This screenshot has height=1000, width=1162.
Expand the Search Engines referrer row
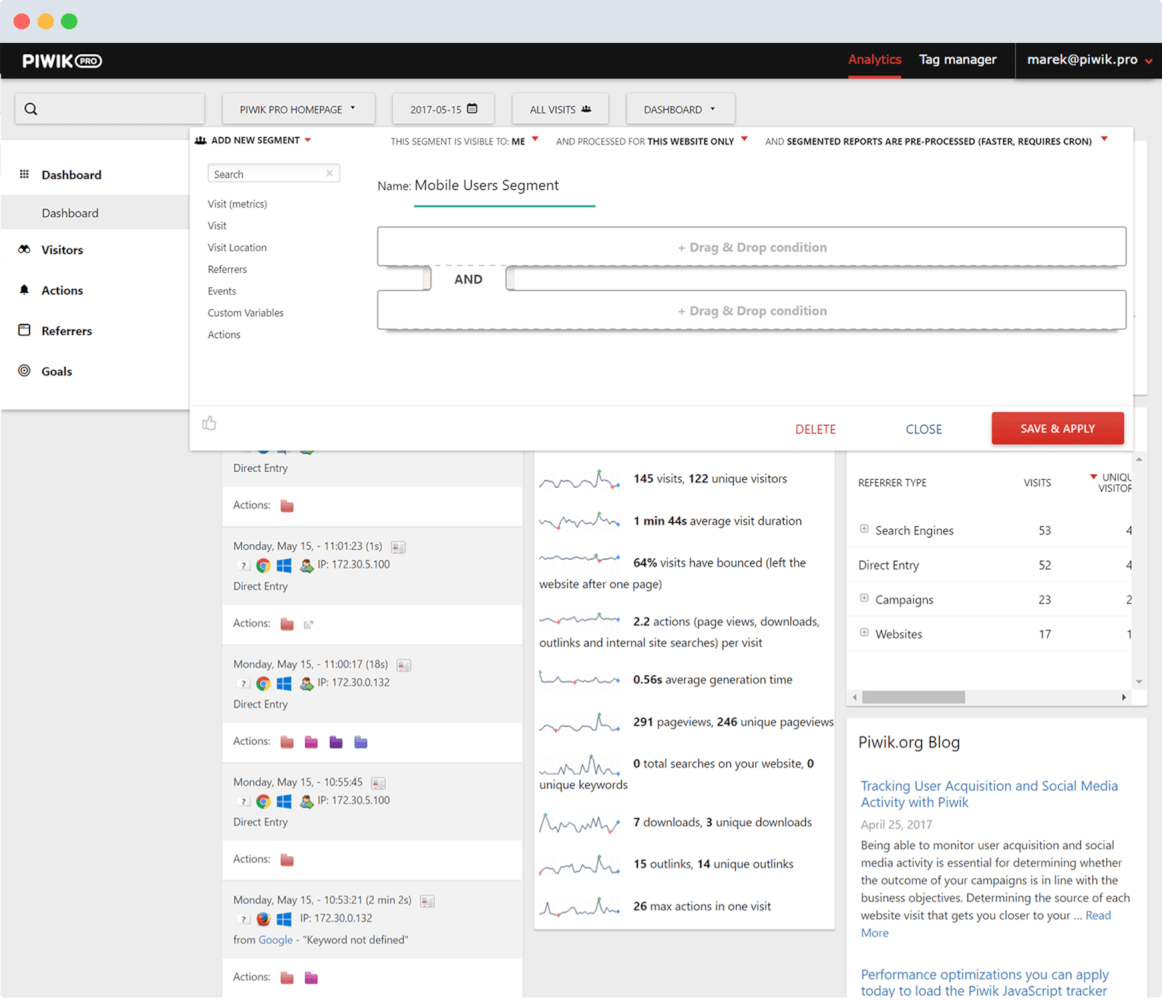click(864, 529)
